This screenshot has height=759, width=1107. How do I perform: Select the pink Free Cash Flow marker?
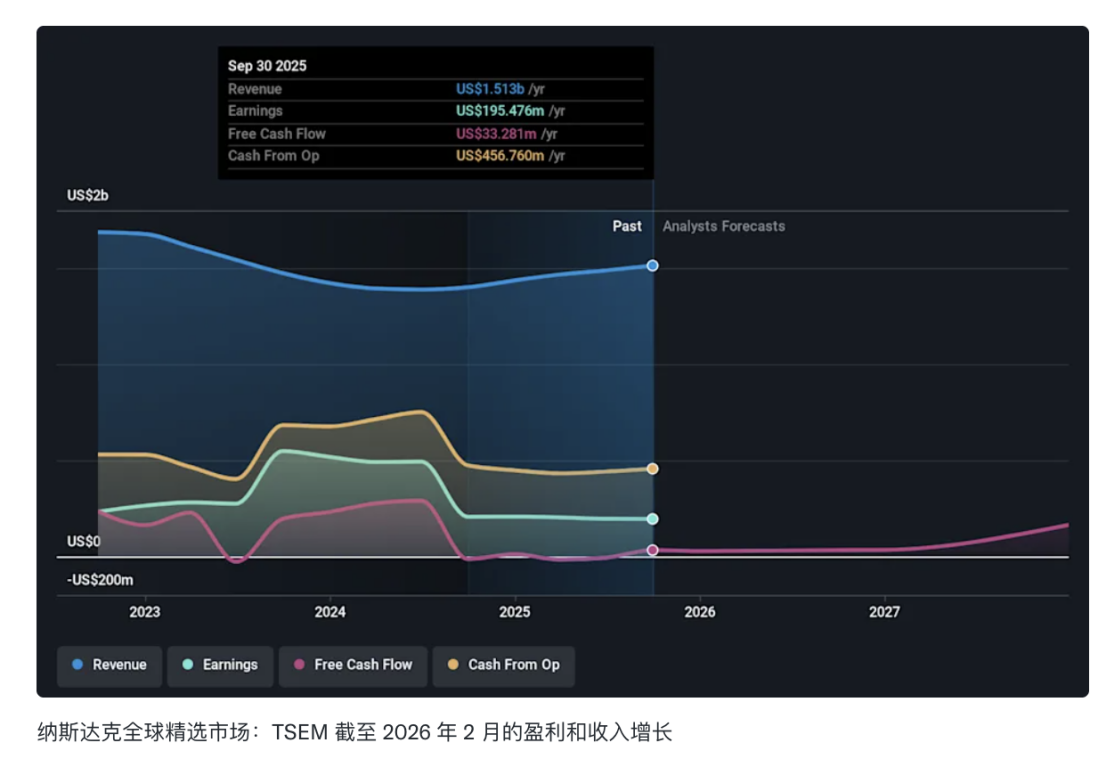(652, 550)
